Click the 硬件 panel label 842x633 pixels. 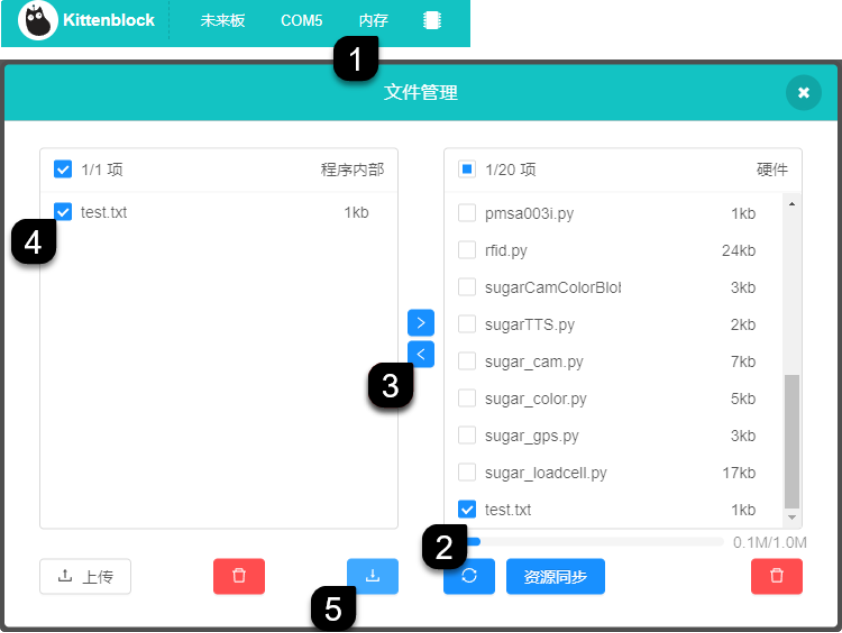[772, 170]
